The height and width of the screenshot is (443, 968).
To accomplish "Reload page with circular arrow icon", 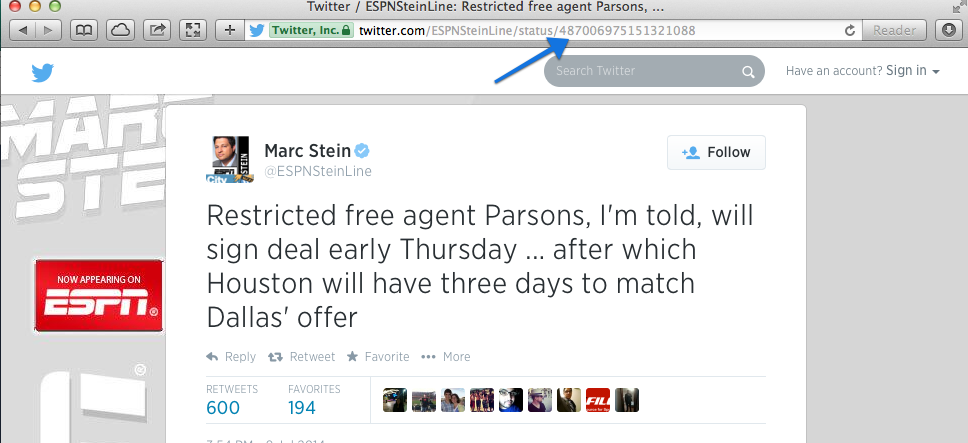I will coord(849,30).
